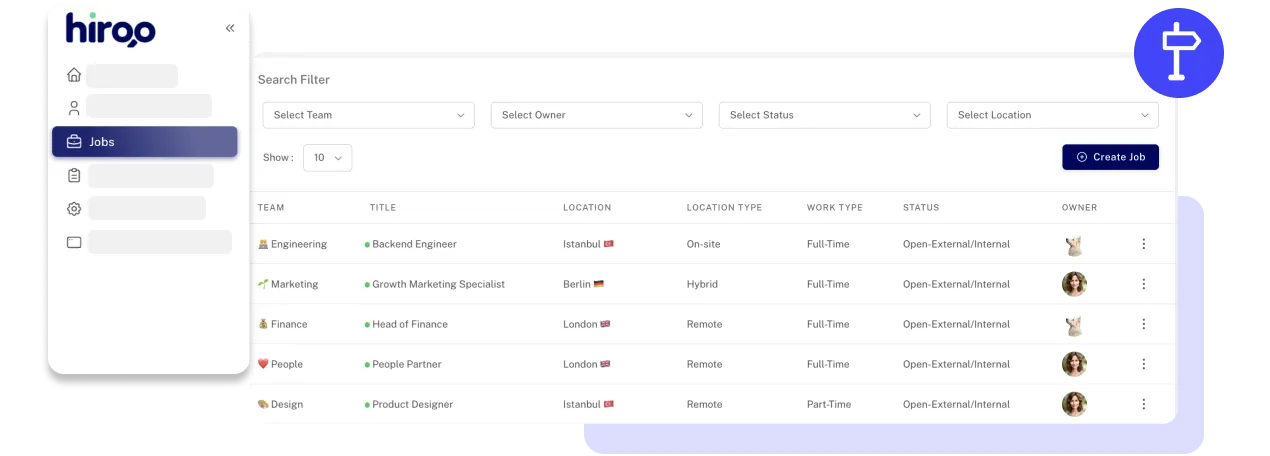The height and width of the screenshot is (456, 1270).
Task: Click the LOCATION TYPE column header
Action: coord(724,208)
